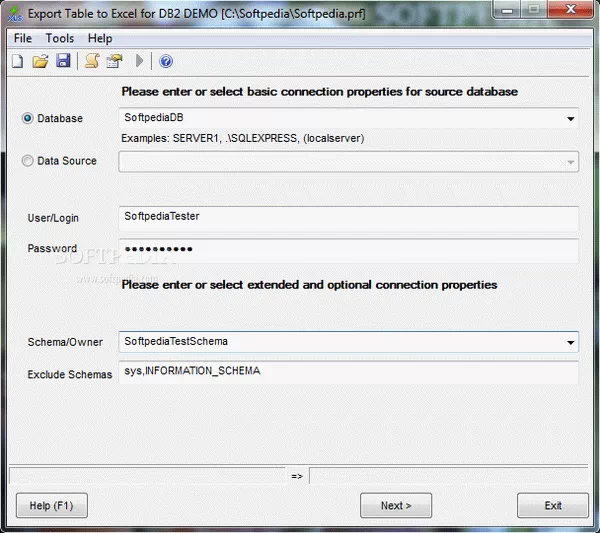This screenshot has height=533, width=600.
Task: Click the New file toolbar icon
Action: click(x=18, y=61)
